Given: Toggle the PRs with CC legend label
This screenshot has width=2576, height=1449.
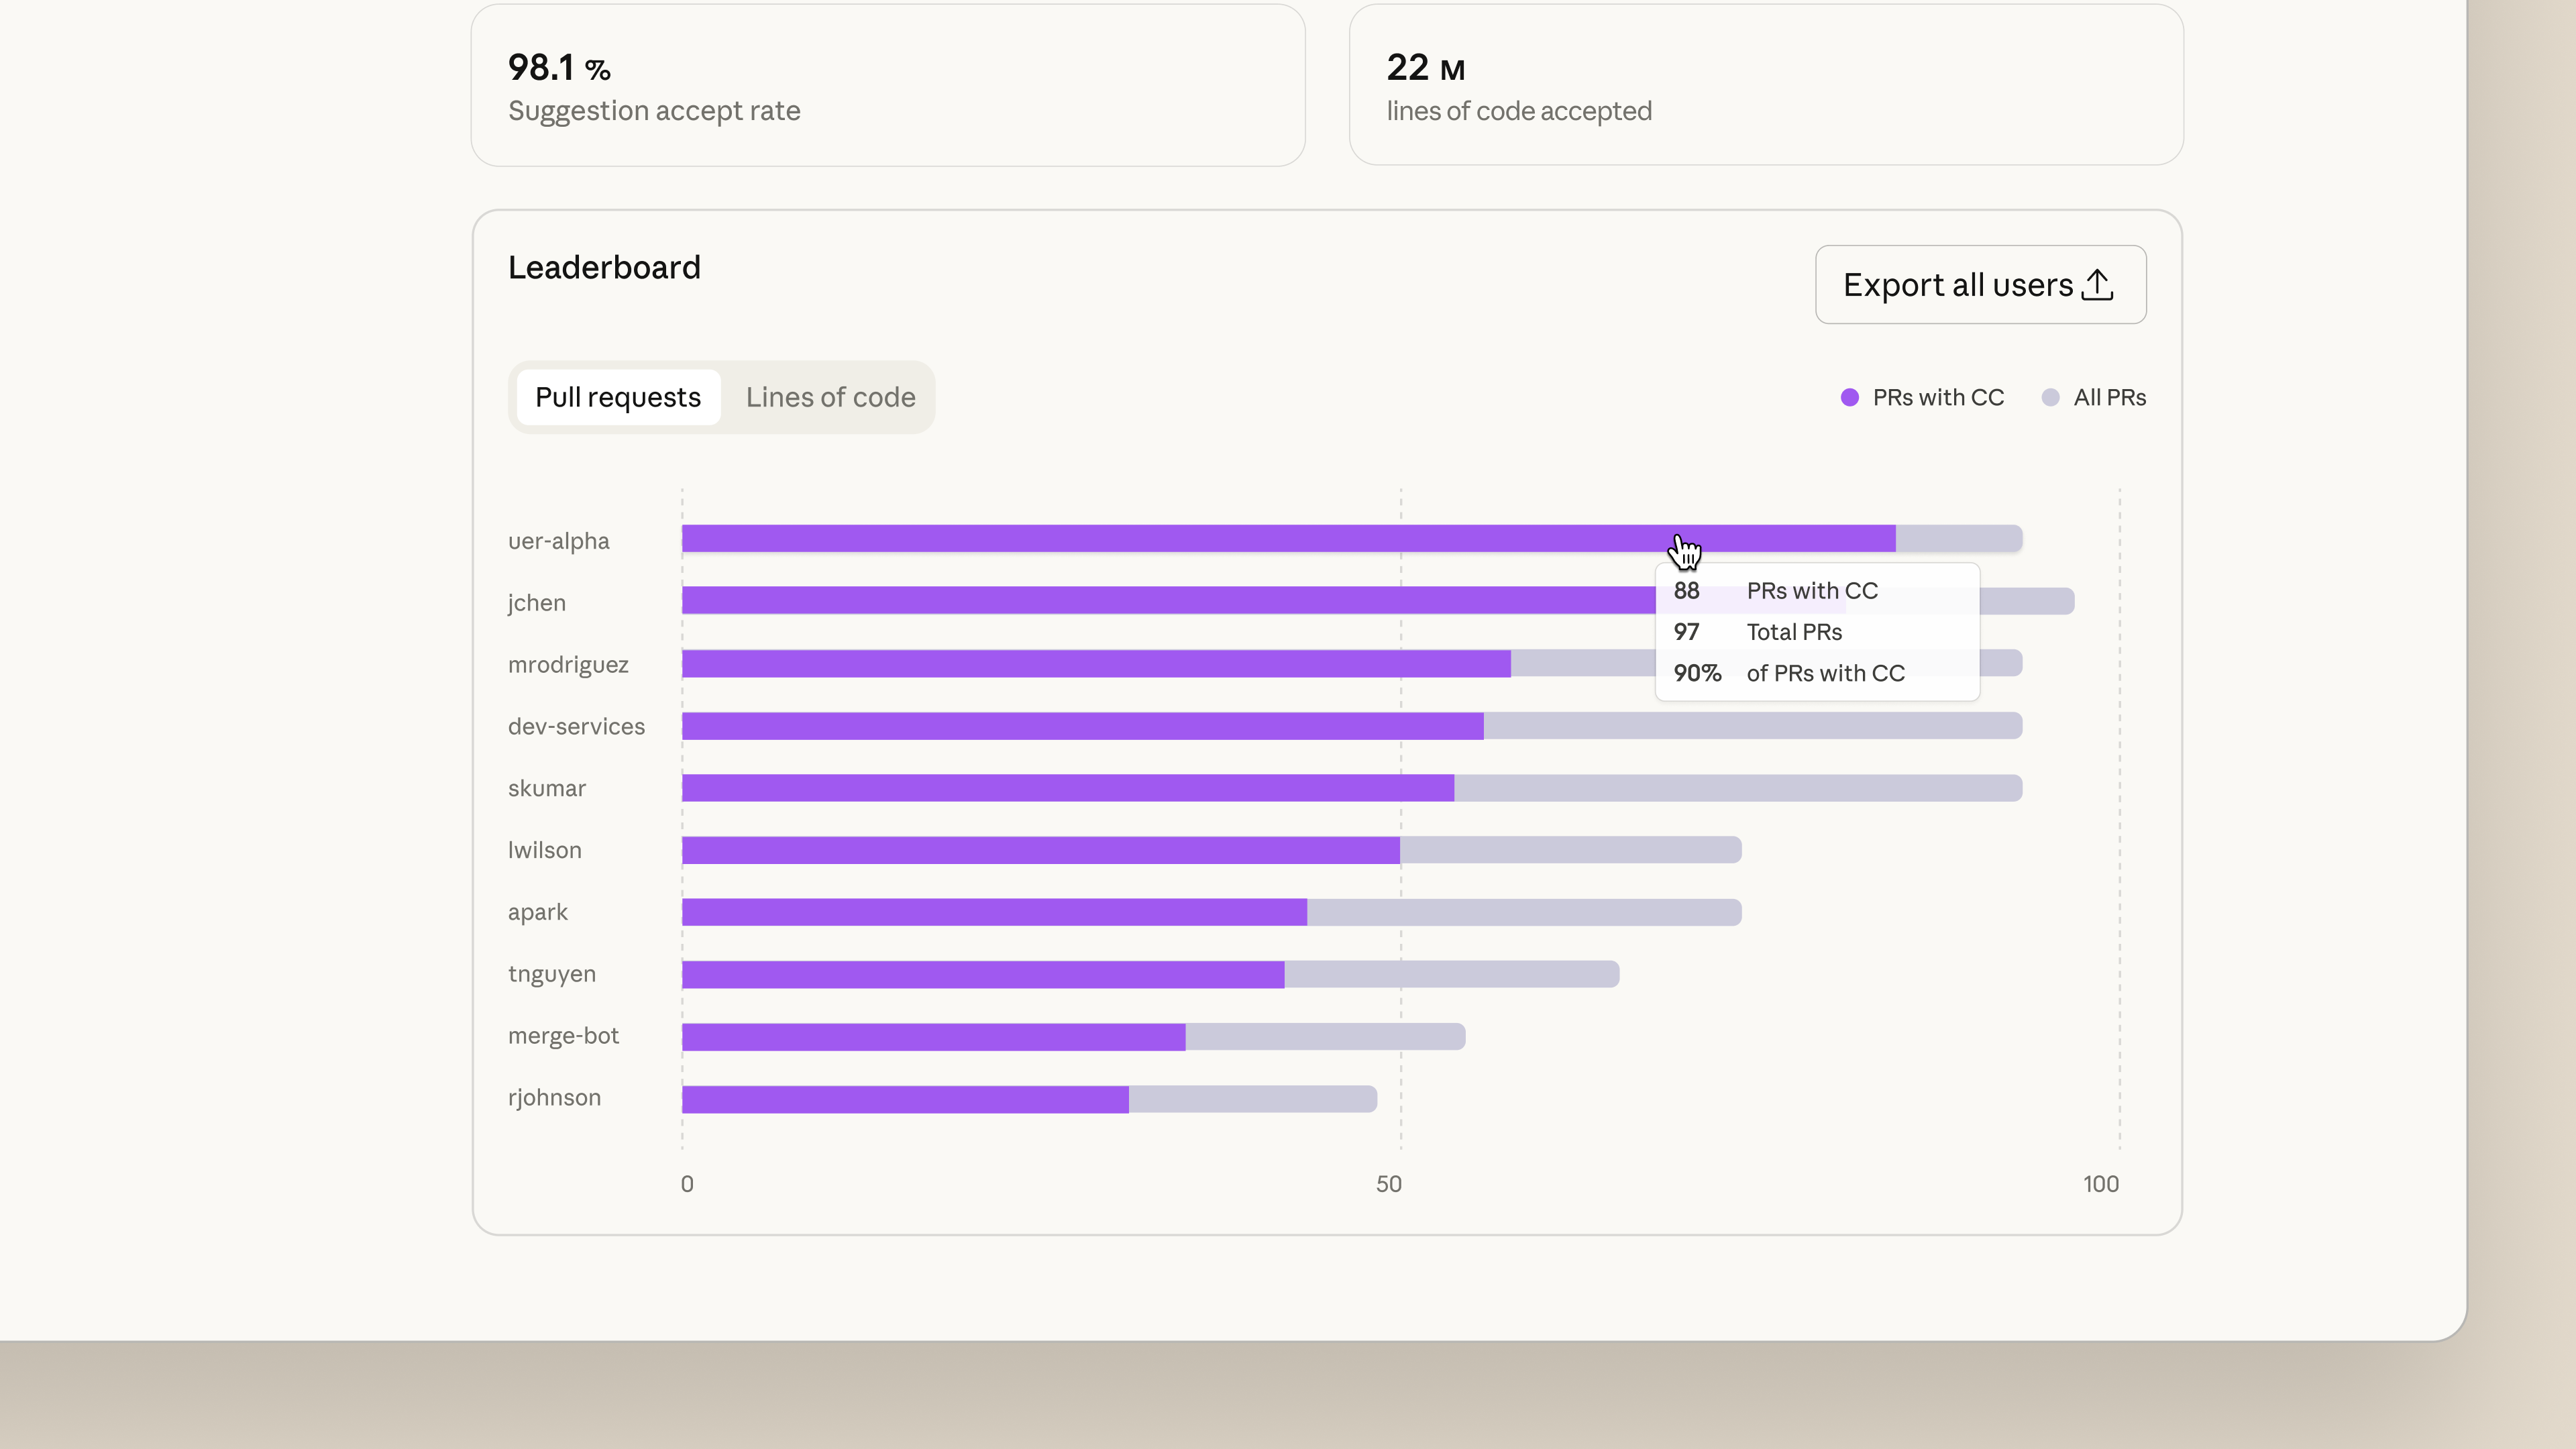Looking at the screenshot, I should pos(1937,398).
